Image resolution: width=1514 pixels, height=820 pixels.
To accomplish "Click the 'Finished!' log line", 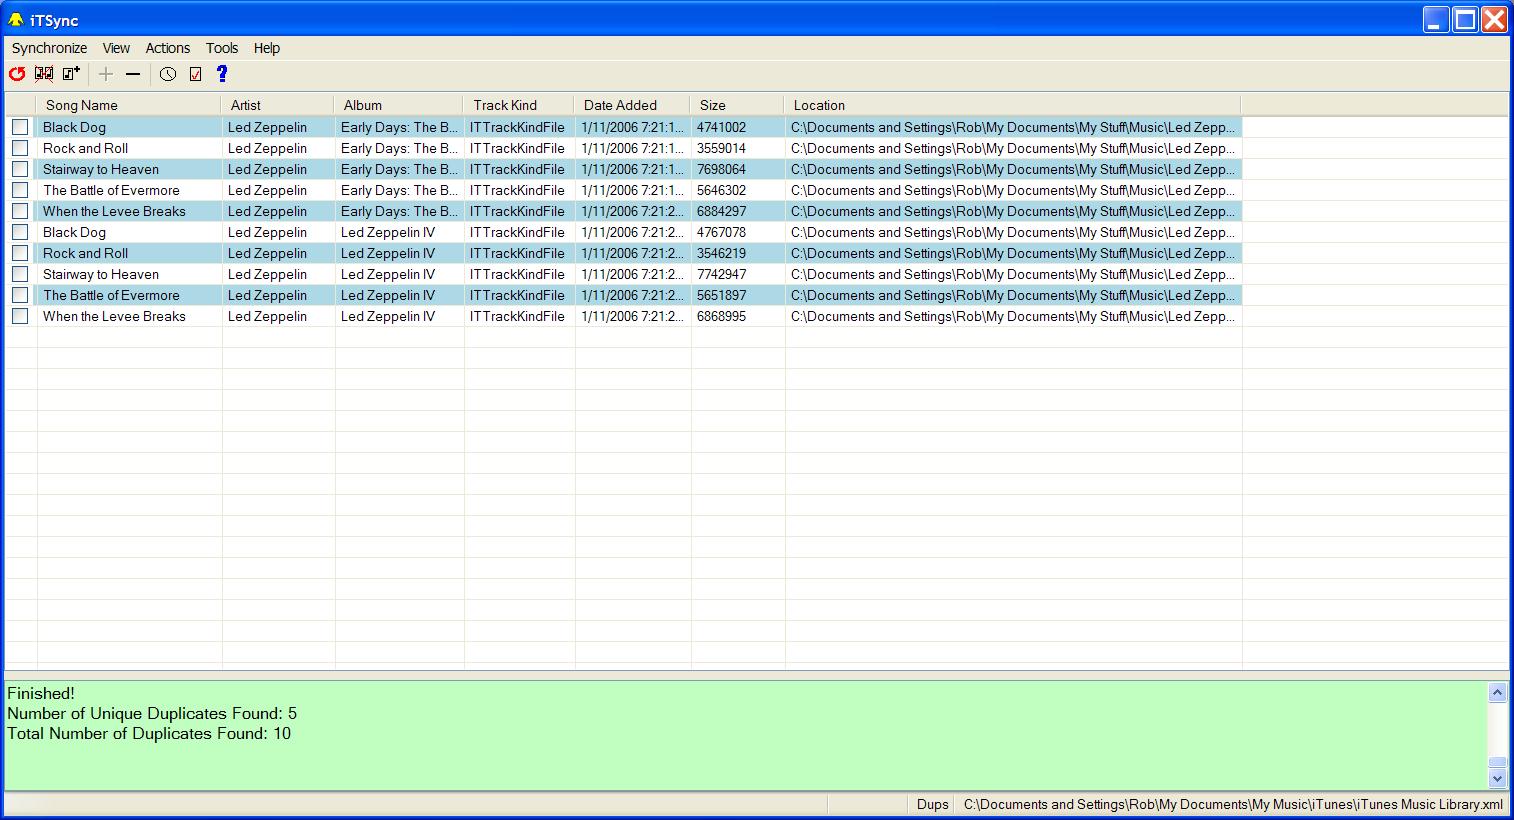I will tap(41, 693).
